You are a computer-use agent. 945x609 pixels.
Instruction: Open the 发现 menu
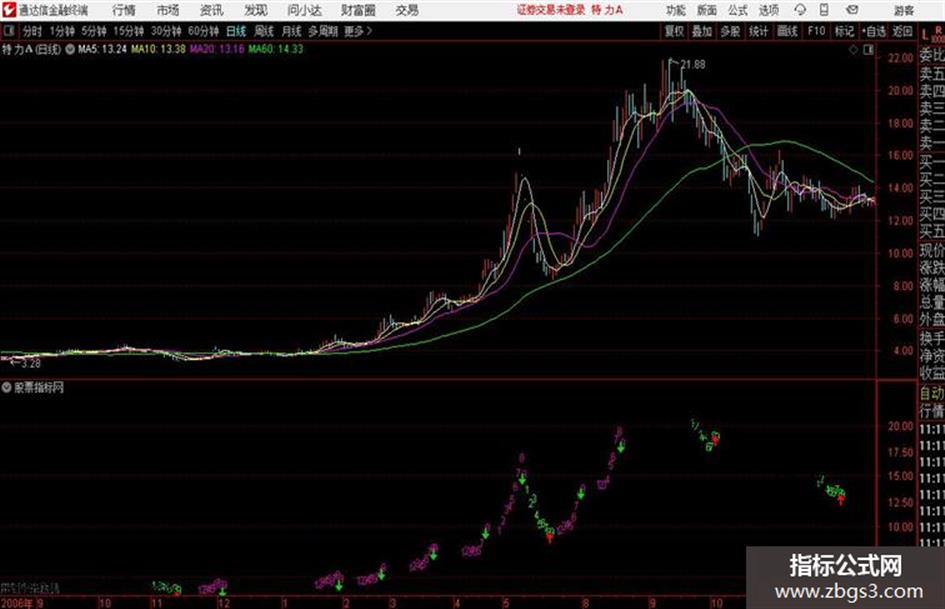pyautogui.click(x=256, y=10)
